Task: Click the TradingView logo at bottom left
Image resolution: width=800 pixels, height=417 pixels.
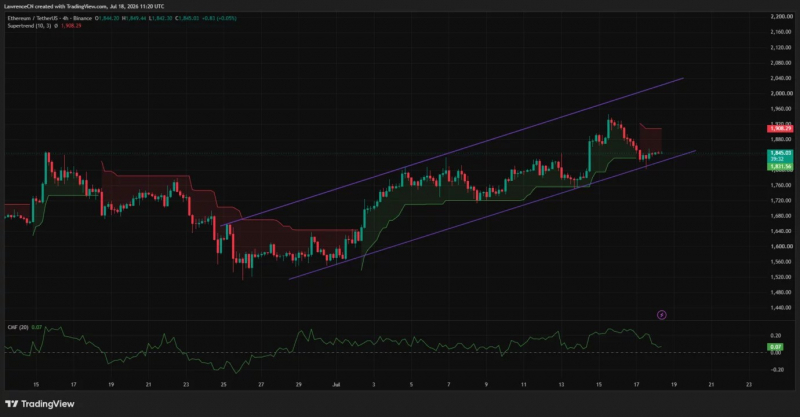Action: coord(40,404)
